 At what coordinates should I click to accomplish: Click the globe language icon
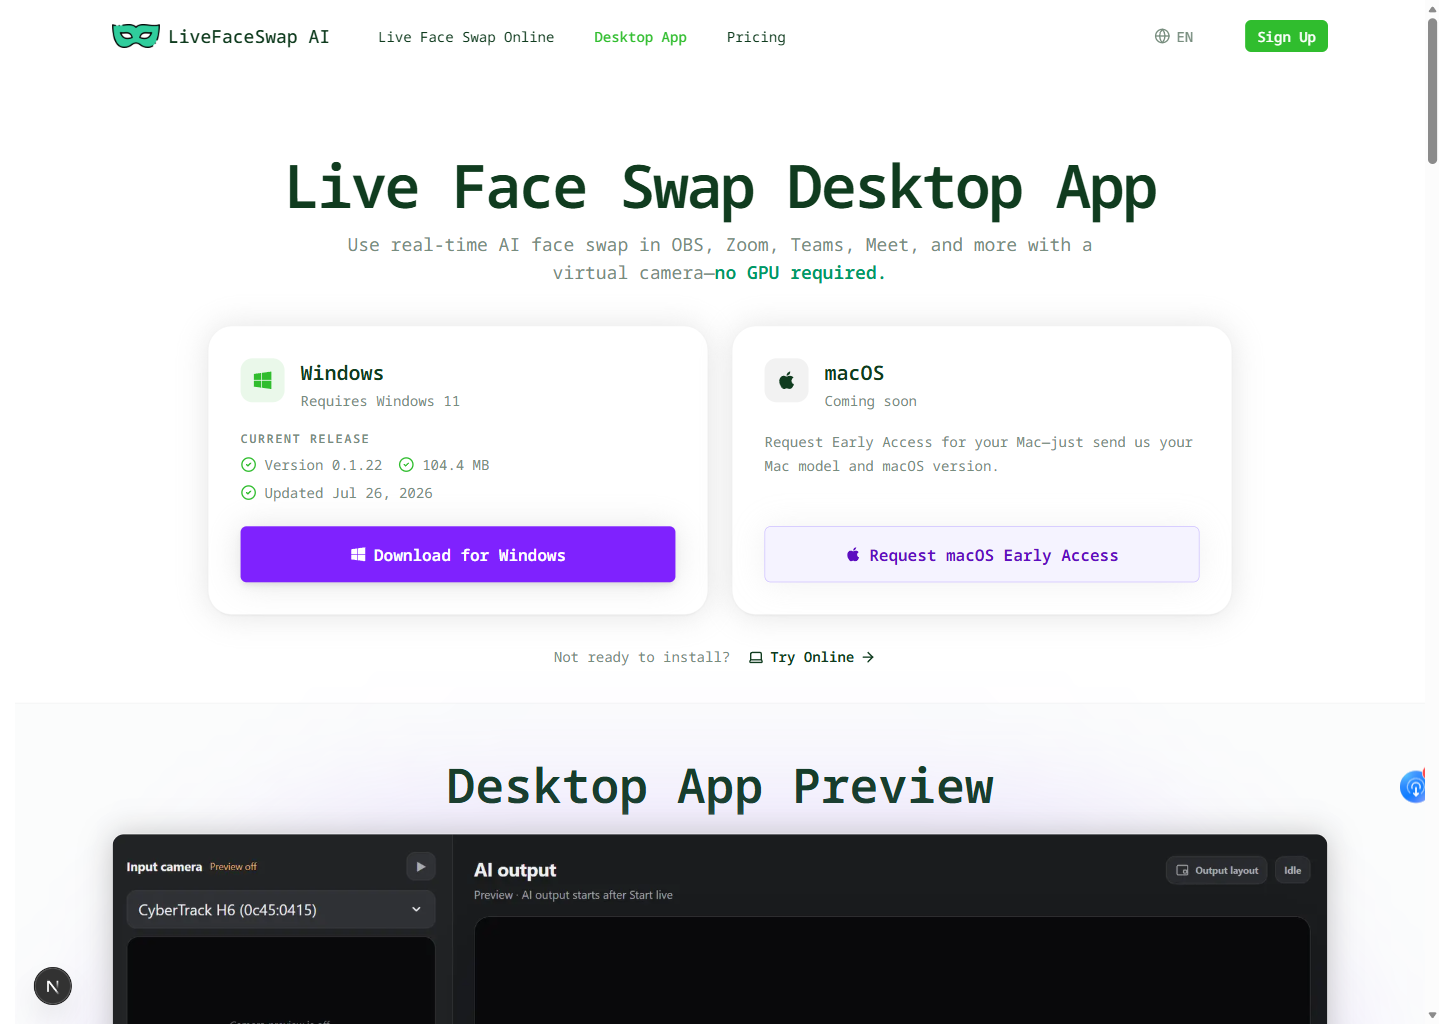pyautogui.click(x=1162, y=36)
